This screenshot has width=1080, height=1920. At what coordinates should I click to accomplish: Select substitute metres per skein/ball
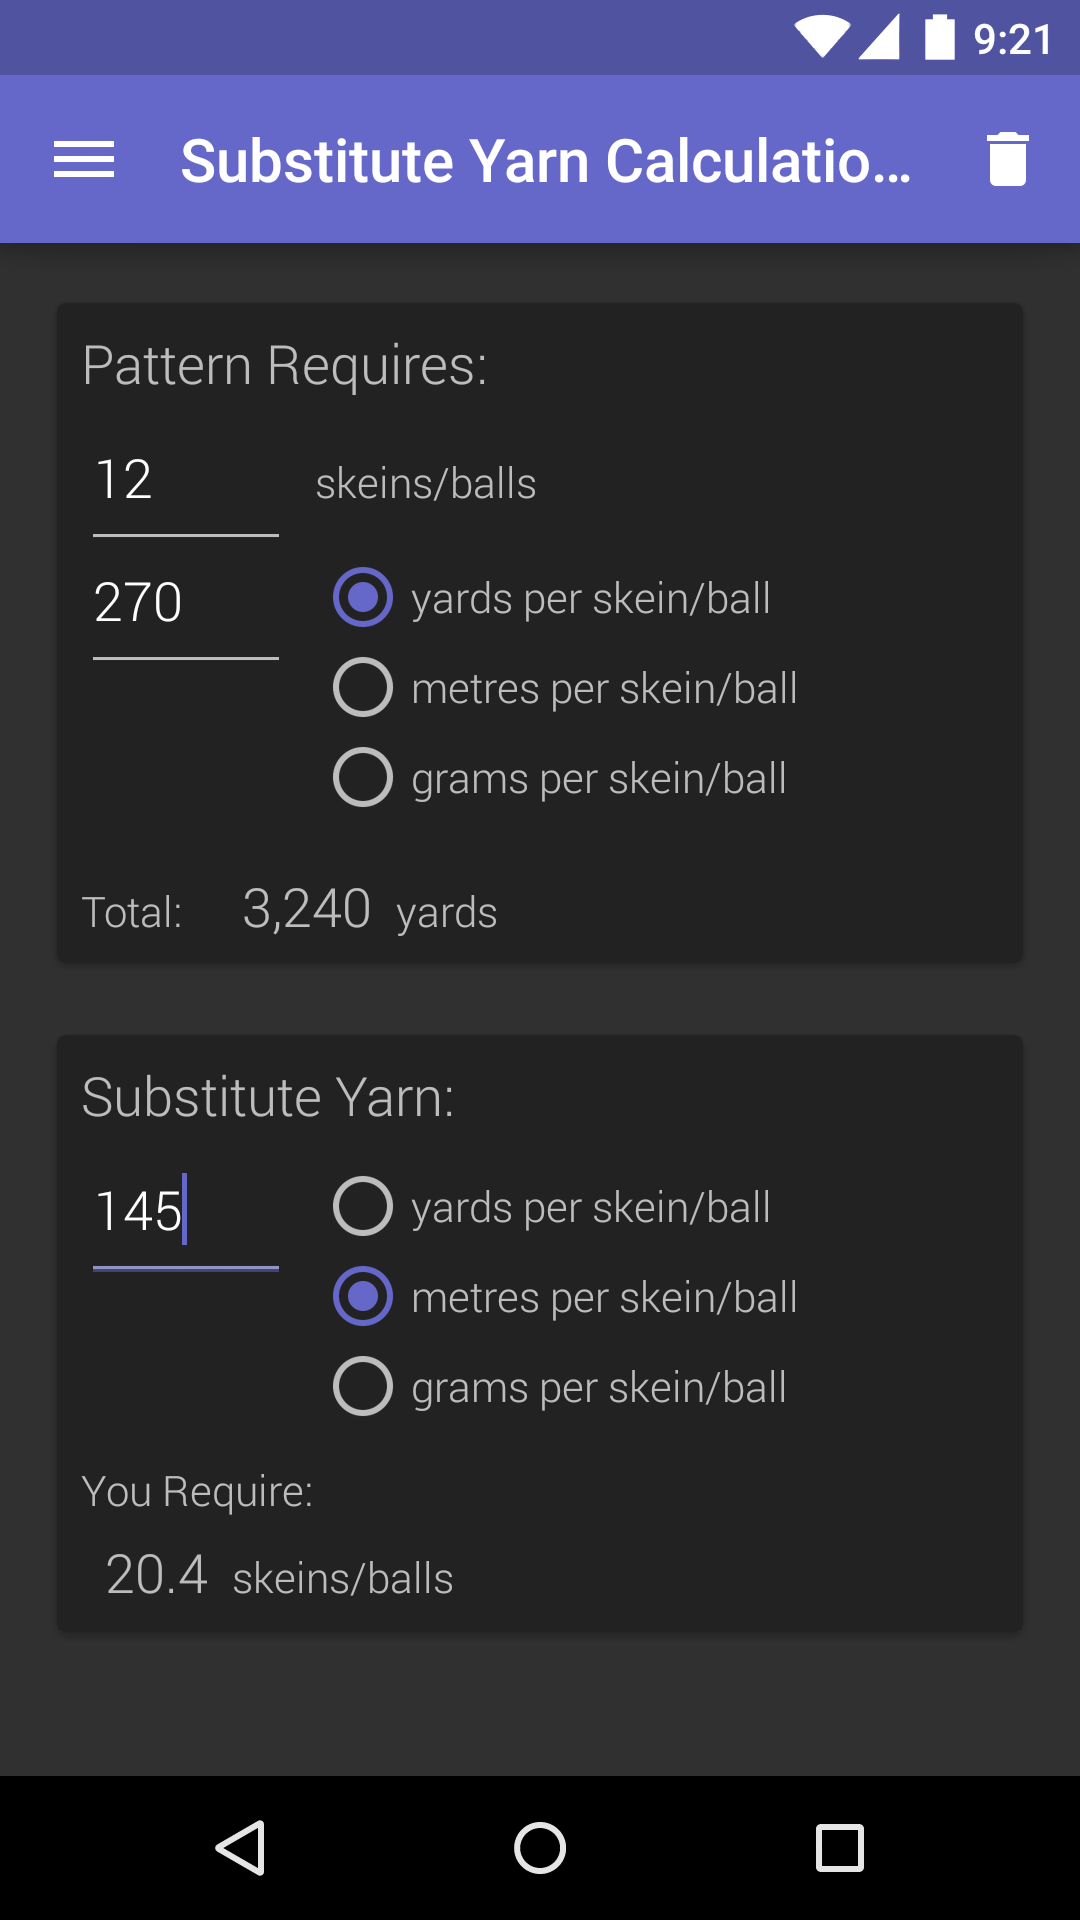pyautogui.click(x=566, y=1297)
